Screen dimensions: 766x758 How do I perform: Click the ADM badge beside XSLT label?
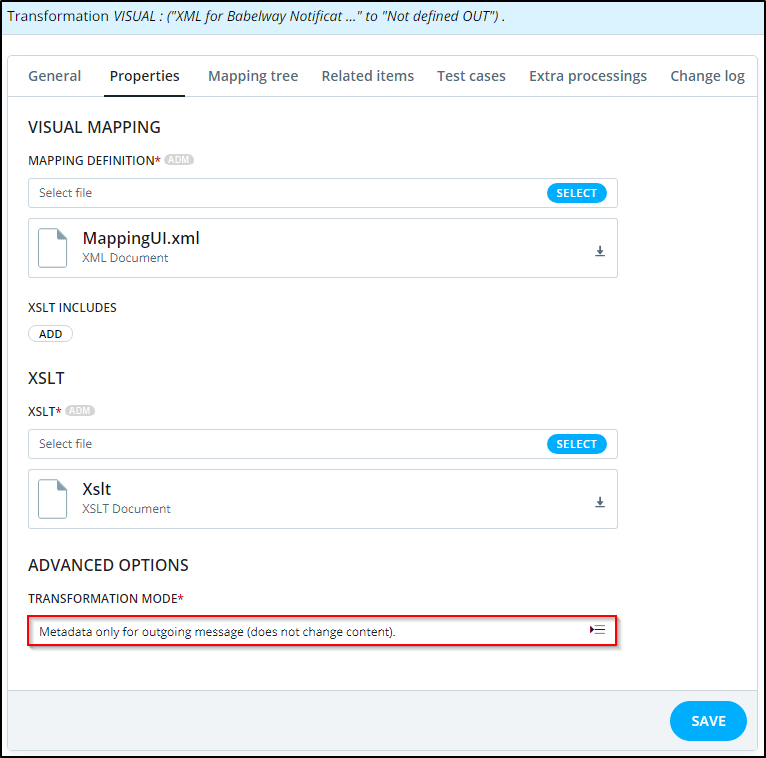(80, 411)
